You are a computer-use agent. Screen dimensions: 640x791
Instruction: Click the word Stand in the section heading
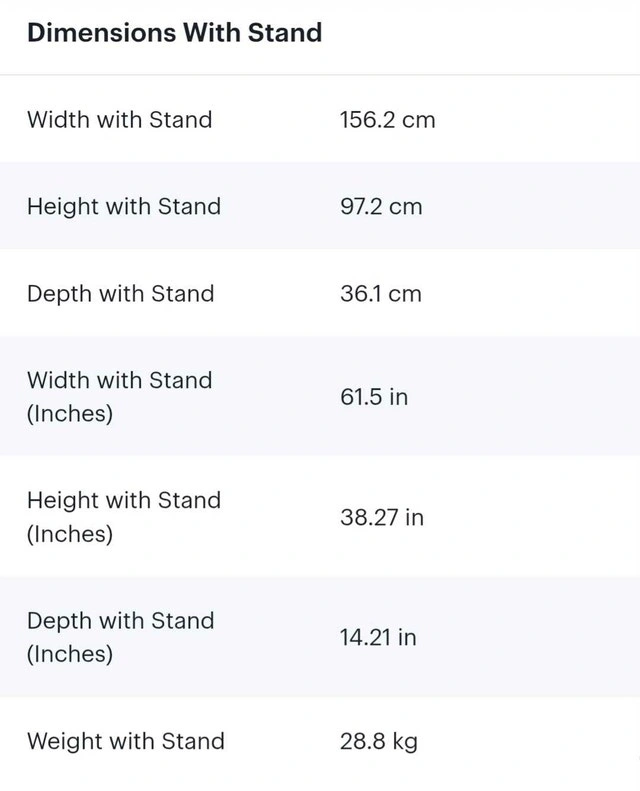click(x=284, y=33)
